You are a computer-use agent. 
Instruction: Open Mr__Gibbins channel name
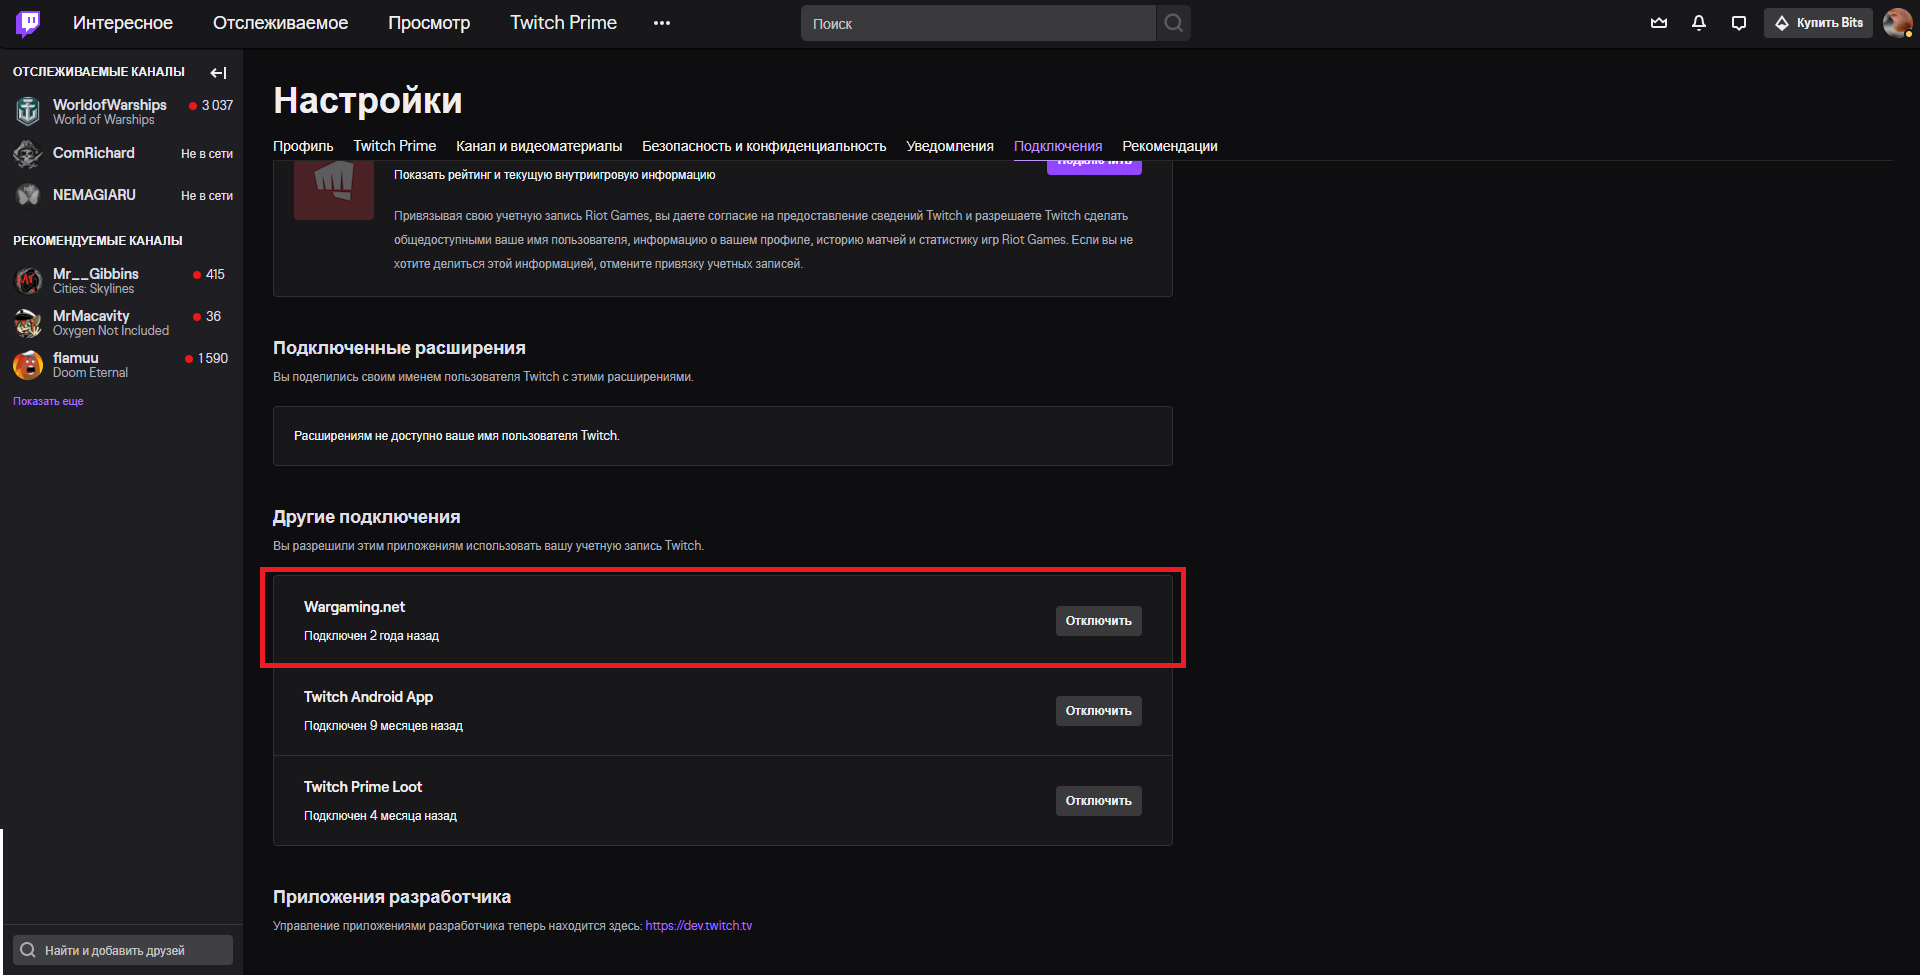point(96,274)
